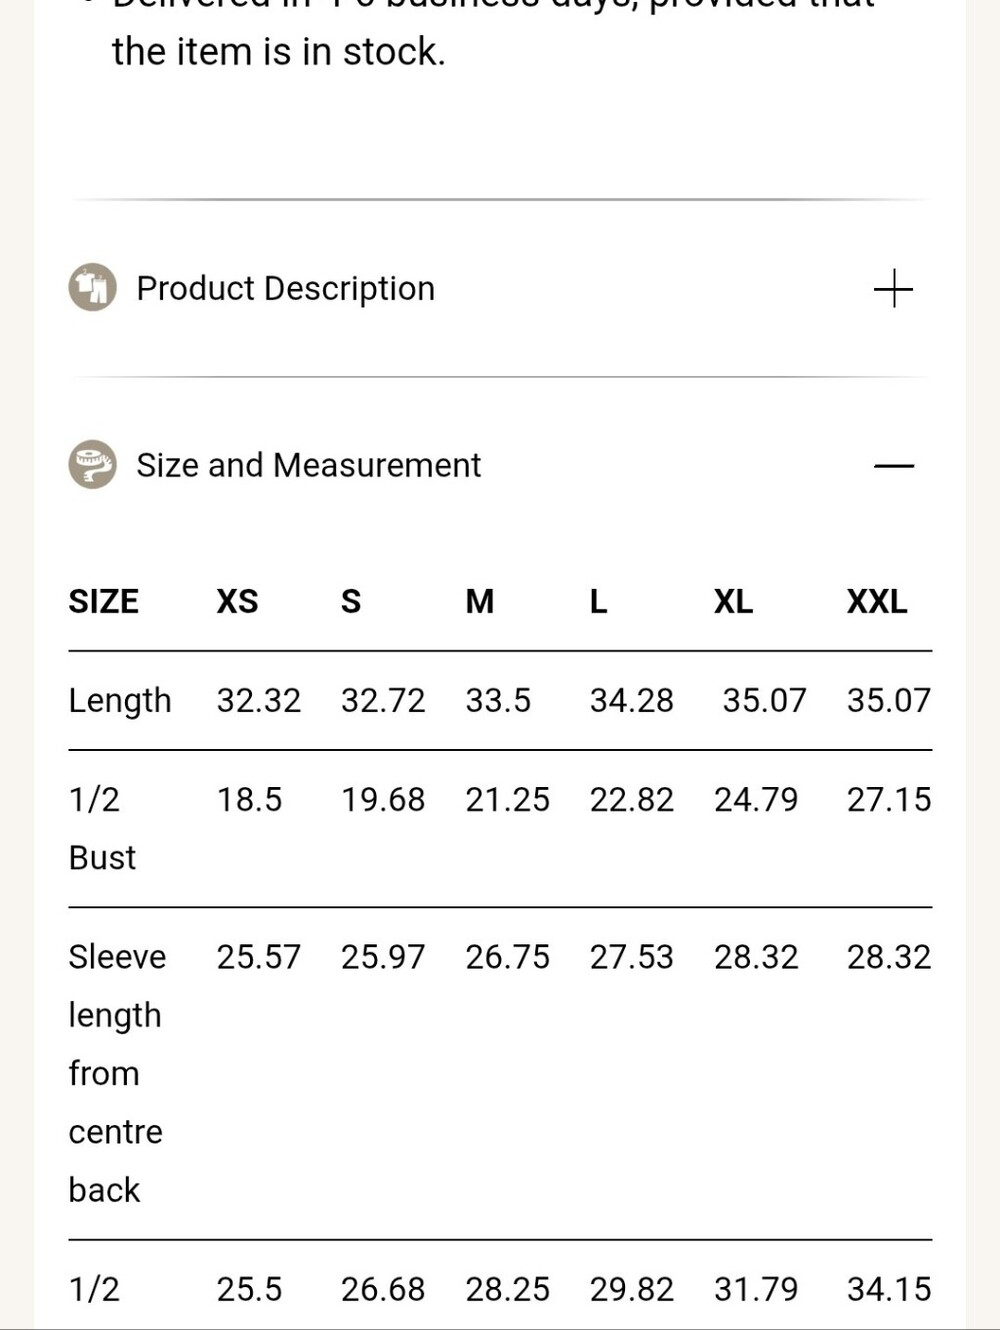The height and width of the screenshot is (1330, 1000).
Task: Click the 1/2 Bust row label
Action: tap(102, 828)
